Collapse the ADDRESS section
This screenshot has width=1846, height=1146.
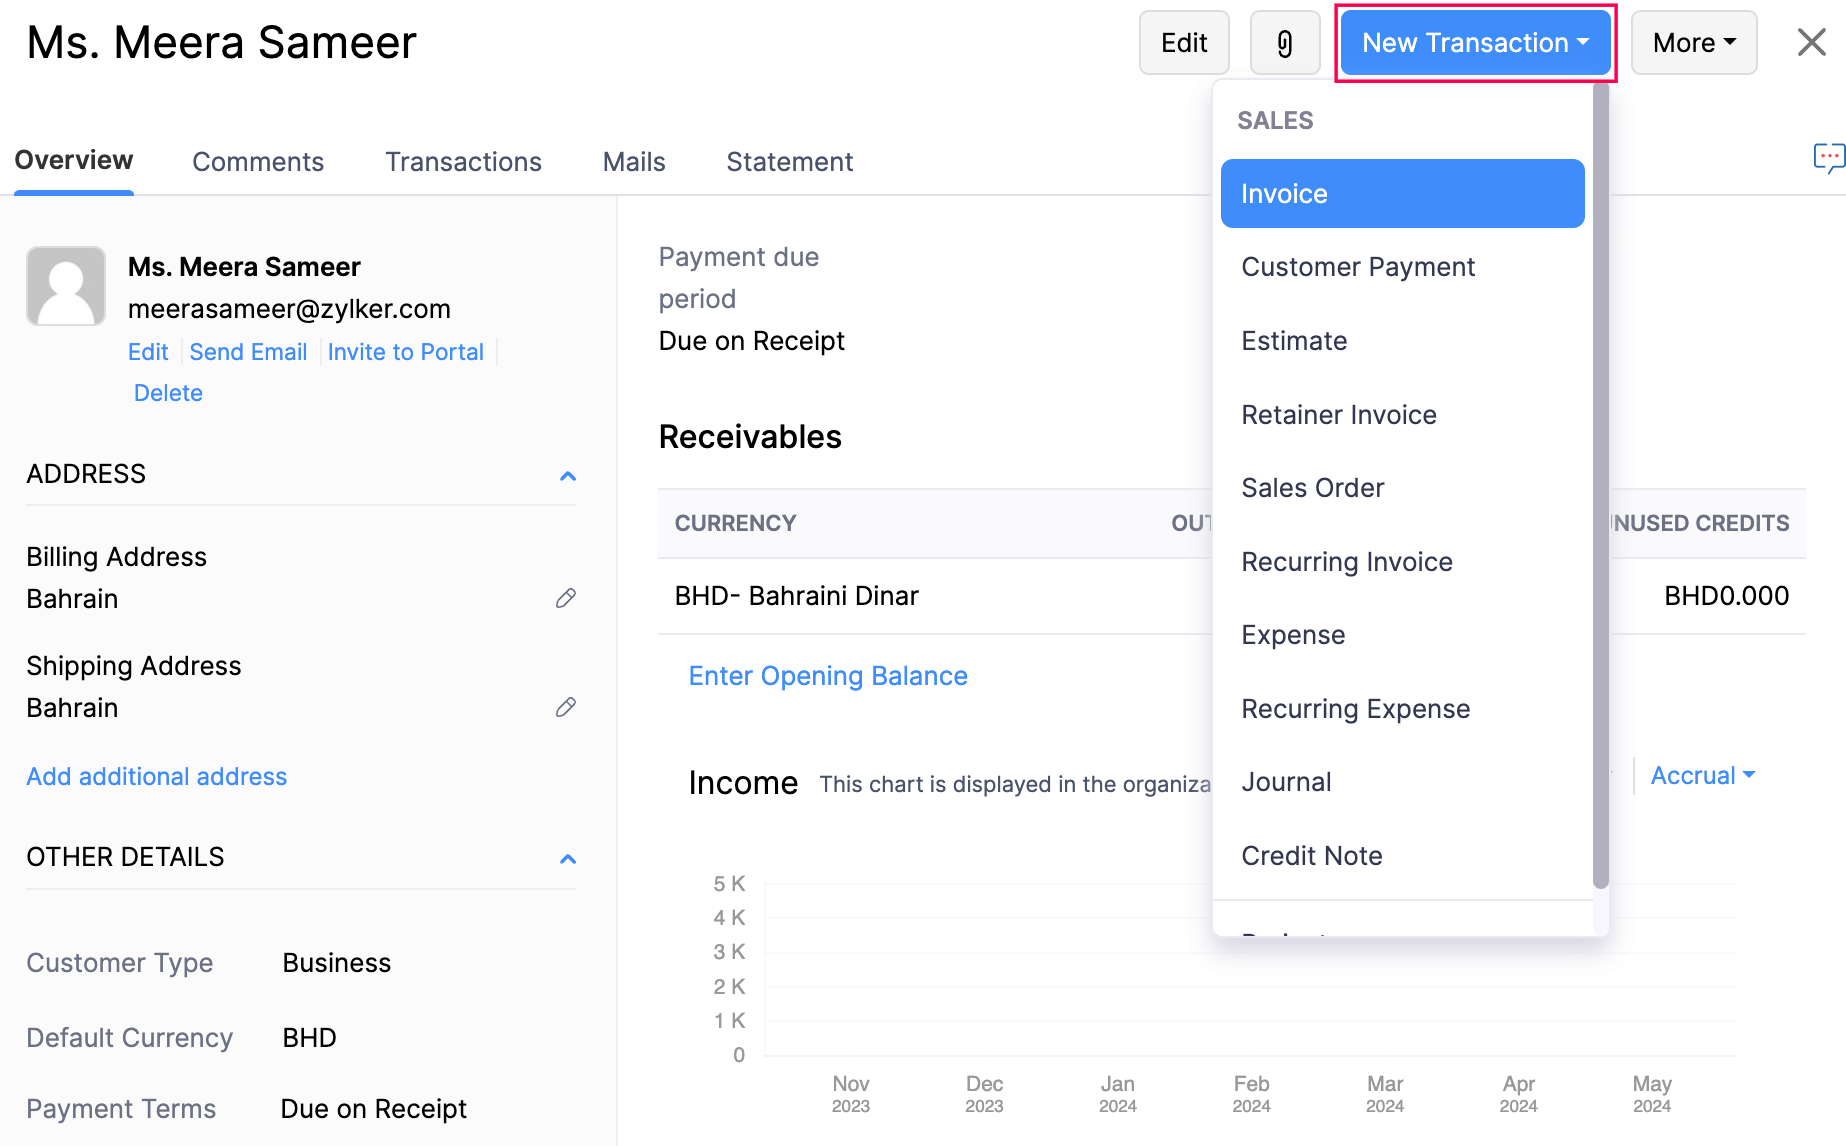[567, 475]
